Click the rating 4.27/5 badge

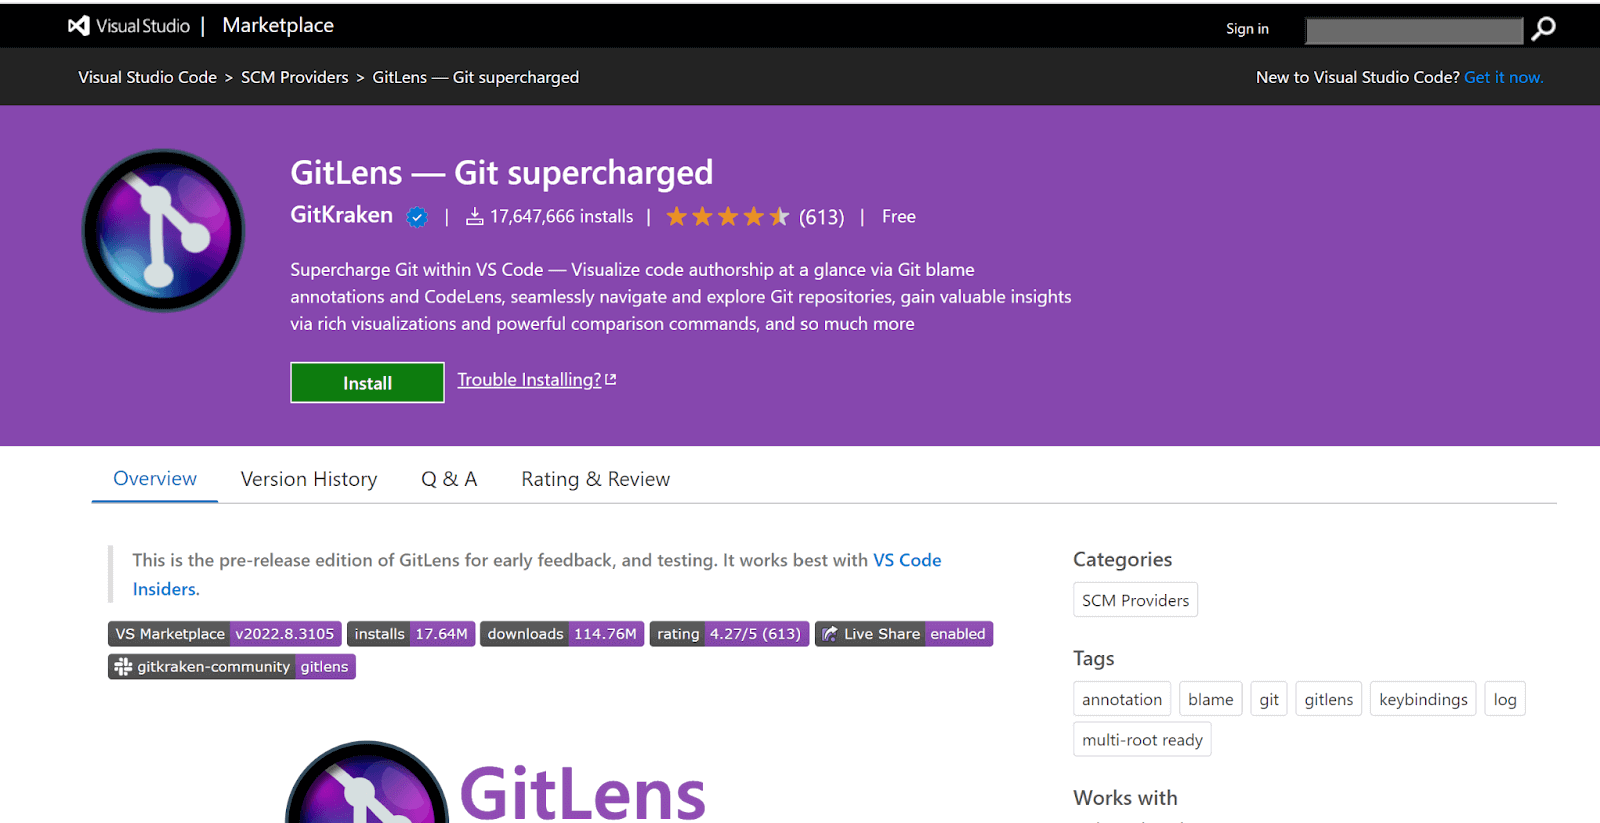click(x=729, y=634)
